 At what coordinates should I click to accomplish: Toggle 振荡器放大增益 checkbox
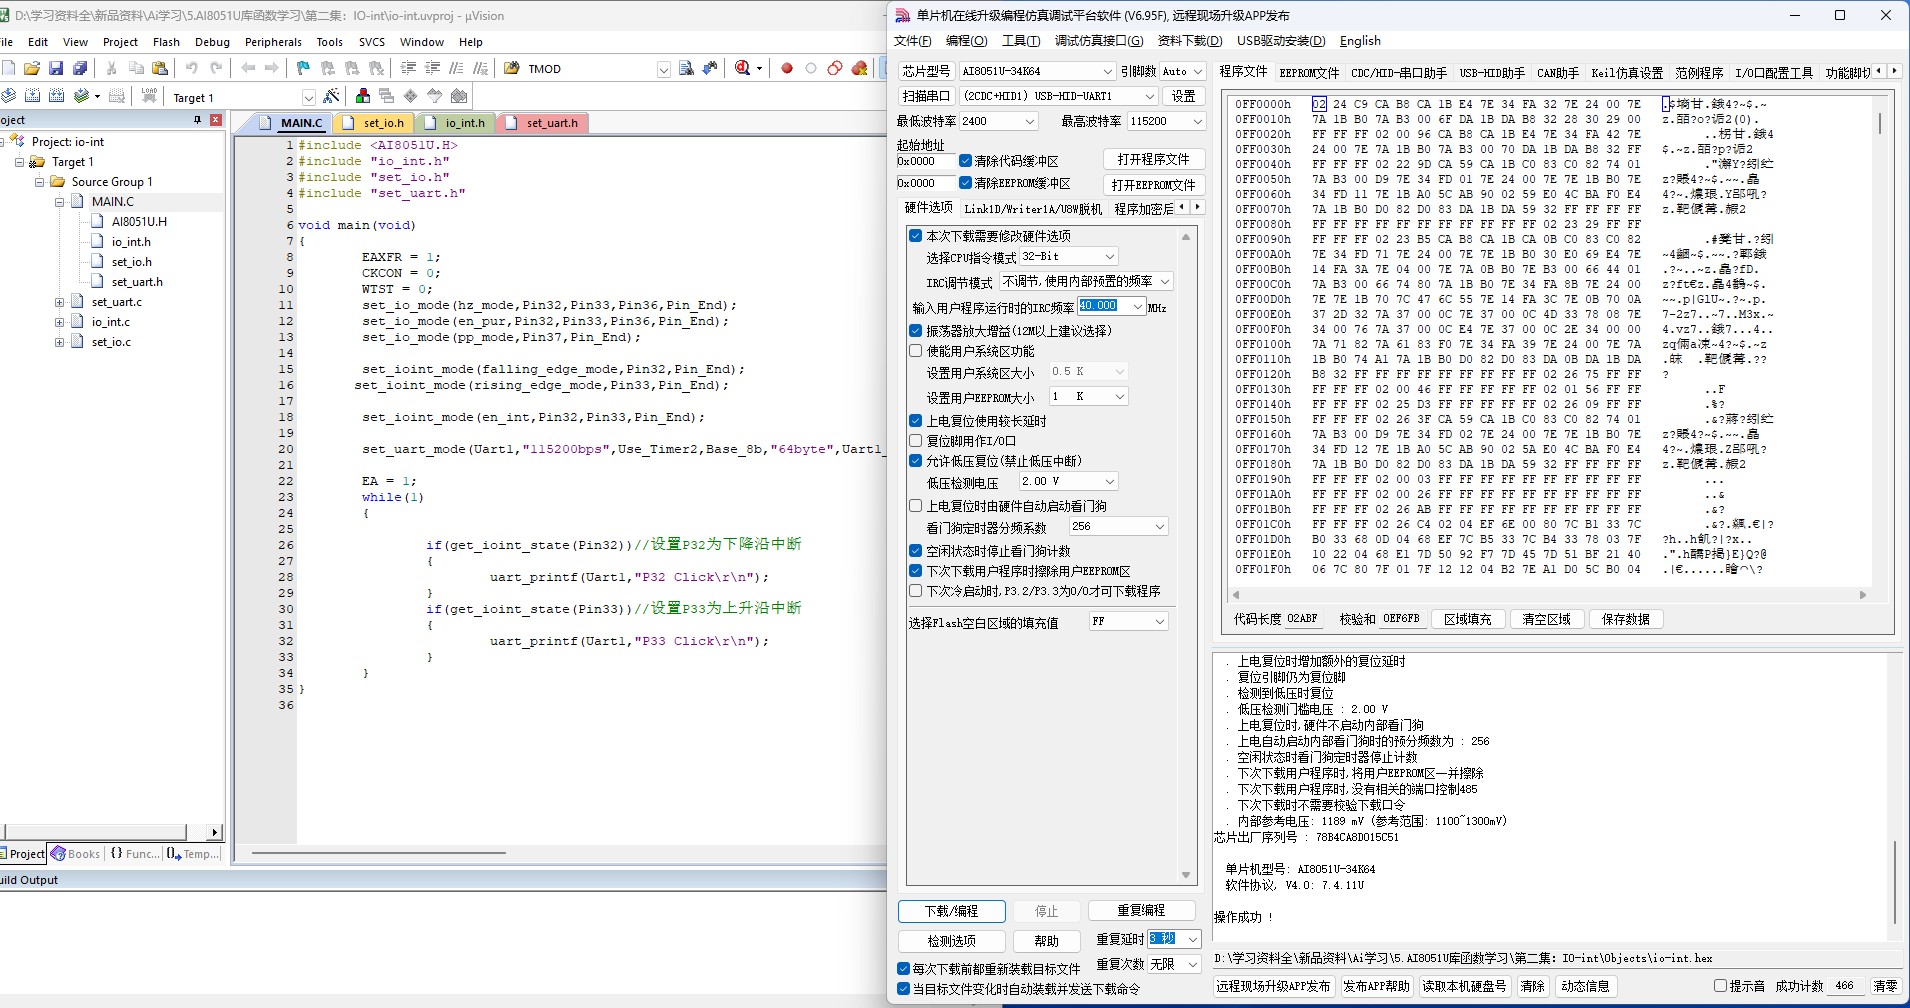click(915, 331)
